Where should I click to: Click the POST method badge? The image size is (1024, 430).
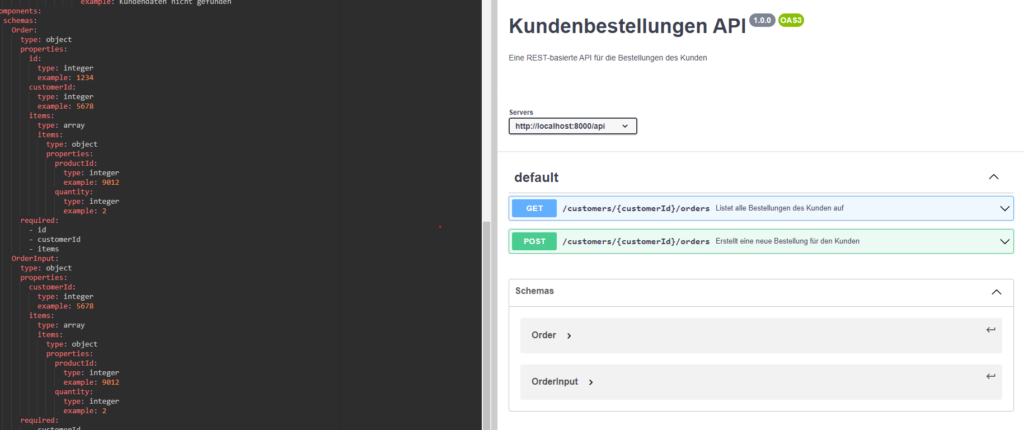(x=533, y=241)
